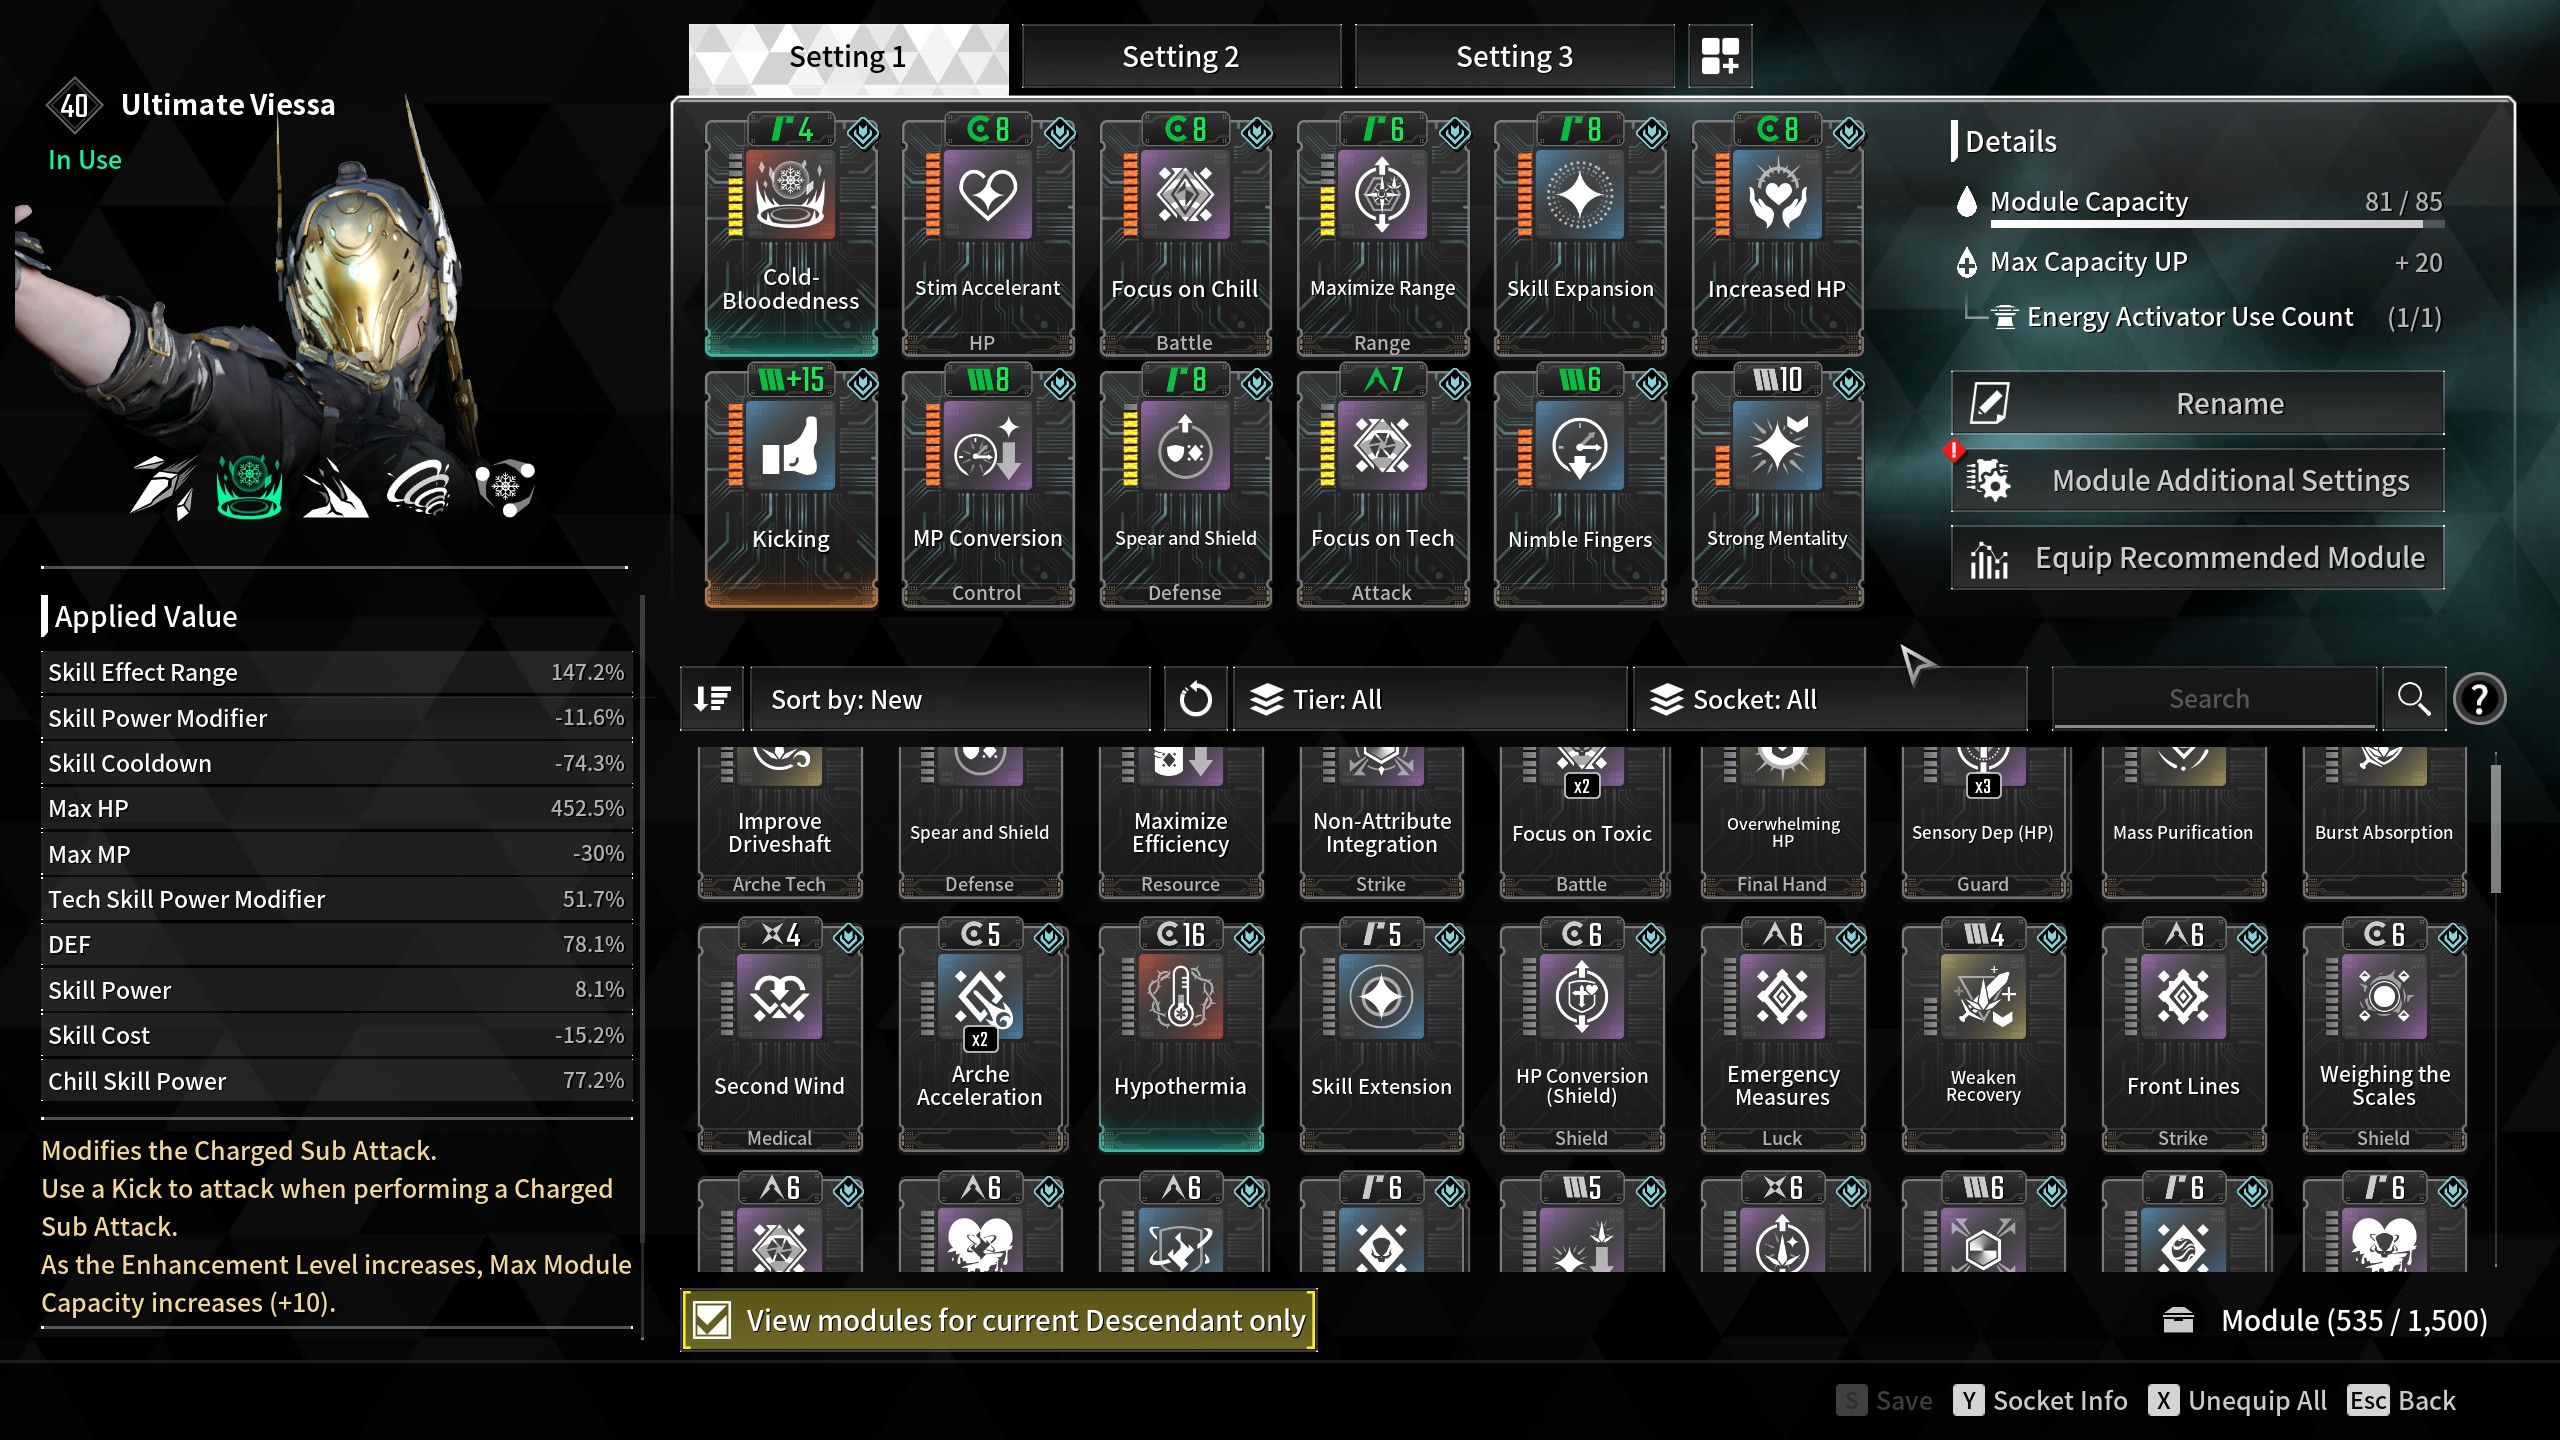The width and height of the screenshot is (2560, 1440).
Task: Click the module Search input field
Action: [2213, 698]
